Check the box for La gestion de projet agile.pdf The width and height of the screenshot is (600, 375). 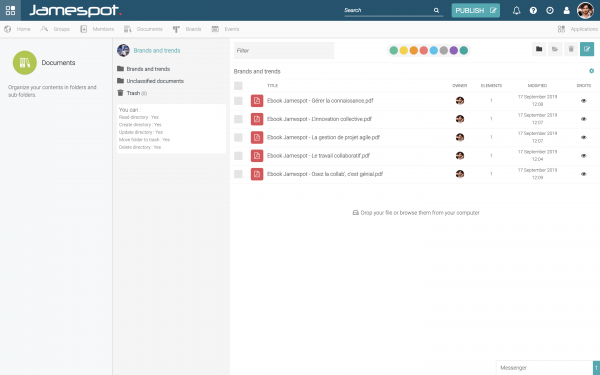(x=238, y=137)
